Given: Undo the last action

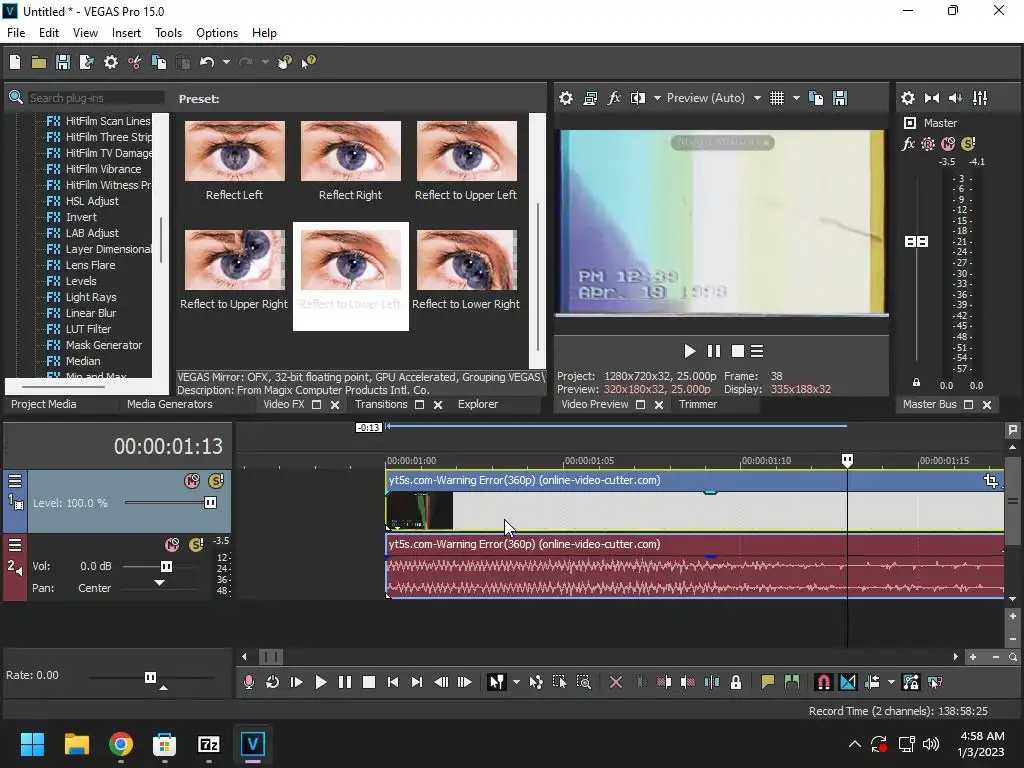Looking at the screenshot, I should pos(207,62).
